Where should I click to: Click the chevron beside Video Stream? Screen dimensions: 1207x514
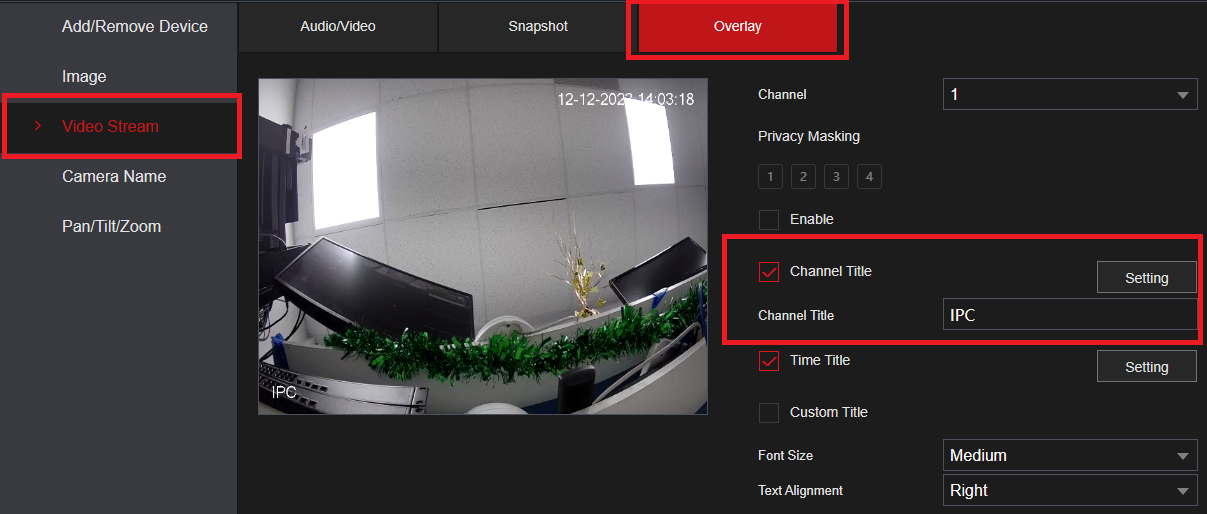point(38,126)
